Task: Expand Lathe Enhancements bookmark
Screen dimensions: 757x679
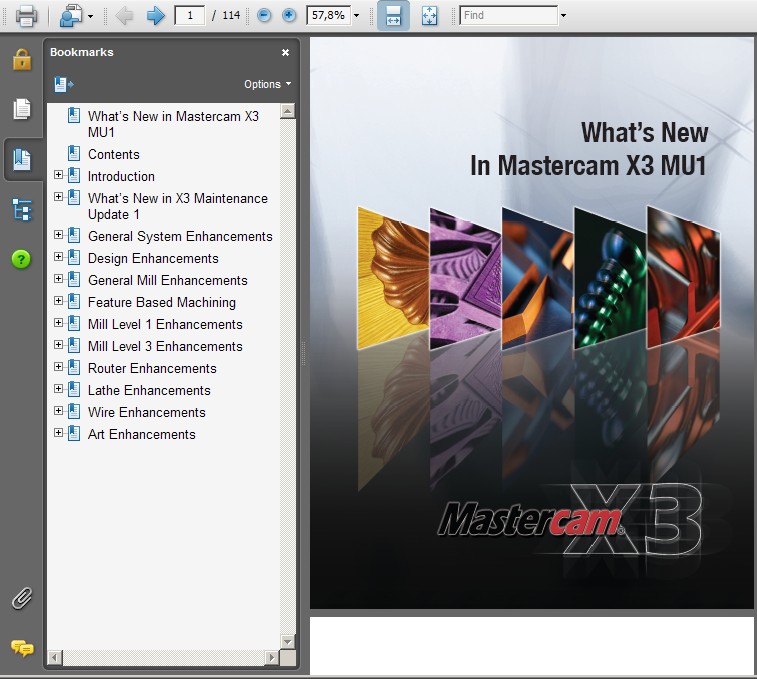Action: coord(58,388)
